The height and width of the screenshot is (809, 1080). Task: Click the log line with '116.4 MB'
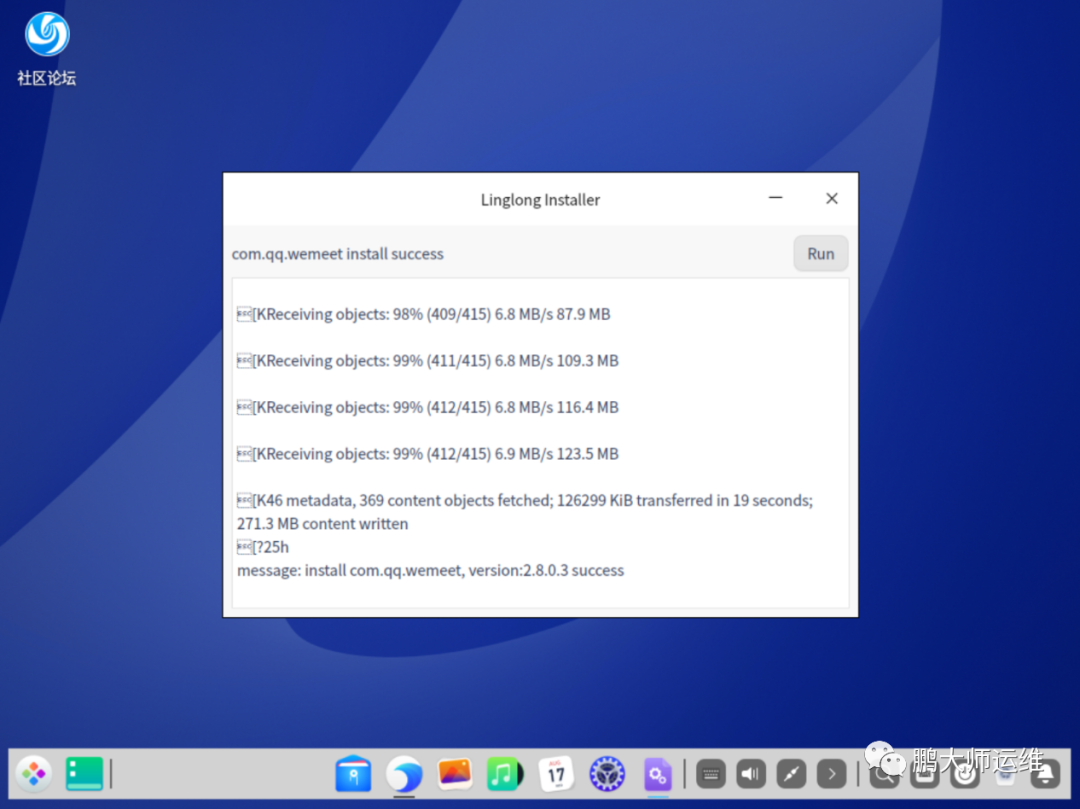(x=428, y=408)
